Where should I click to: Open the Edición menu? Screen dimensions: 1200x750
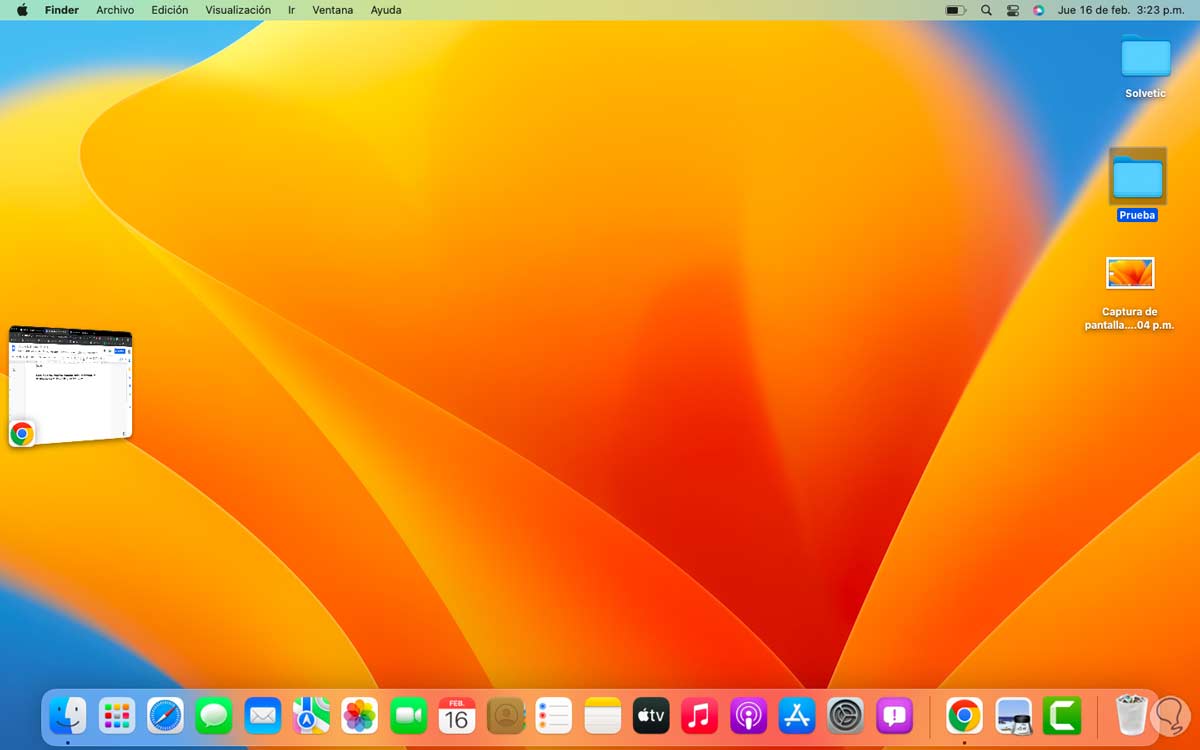click(x=170, y=10)
